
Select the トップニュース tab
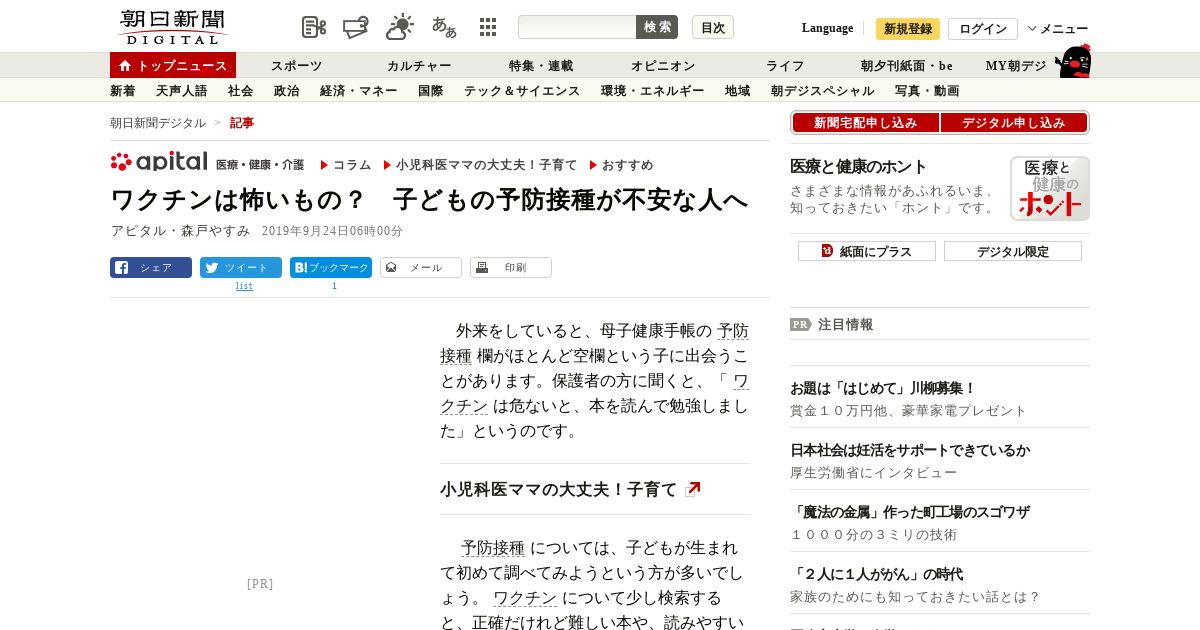pyautogui.click(x=173, y=65)
